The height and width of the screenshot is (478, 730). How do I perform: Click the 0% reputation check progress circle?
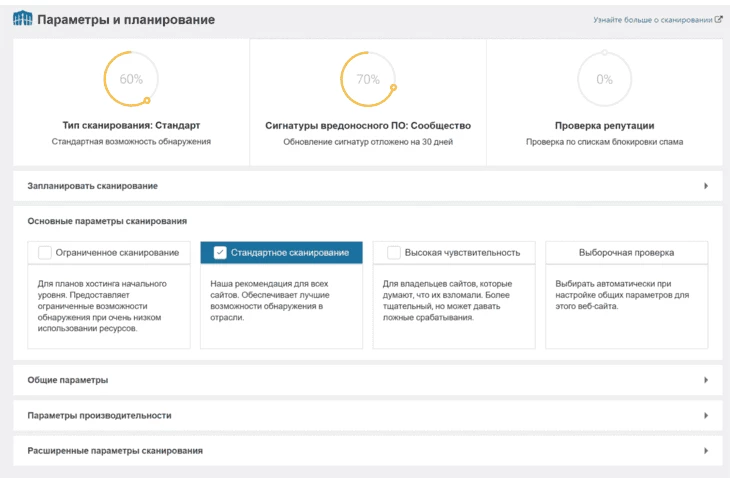[604, 79]
